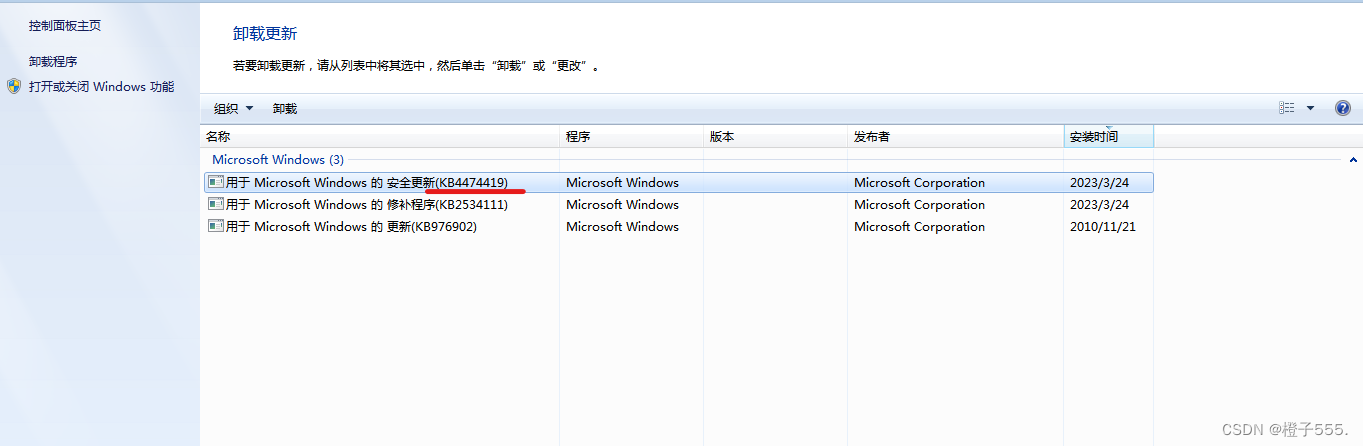This screenshot has height=446, width=1363.
Task: Sort by the 发布者 column header
Action: [x=955, y=136]
